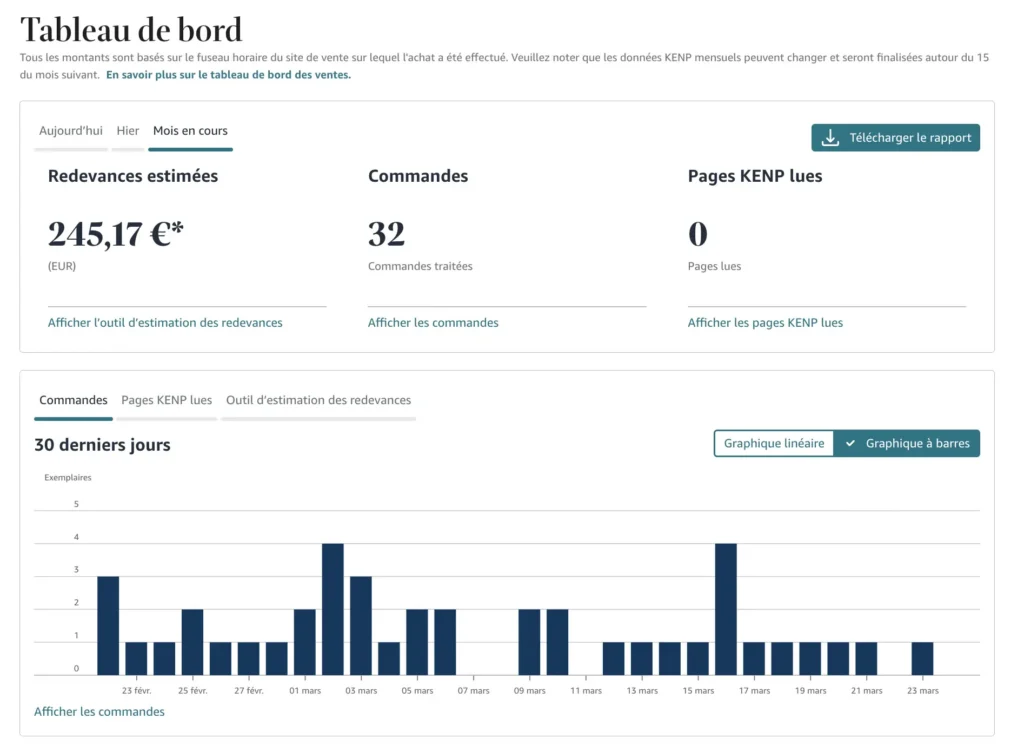The width and height of the screenshot is (1024, 752).
Task: Switch to Pages KENP lues chart tab
Action: point(166,400)
